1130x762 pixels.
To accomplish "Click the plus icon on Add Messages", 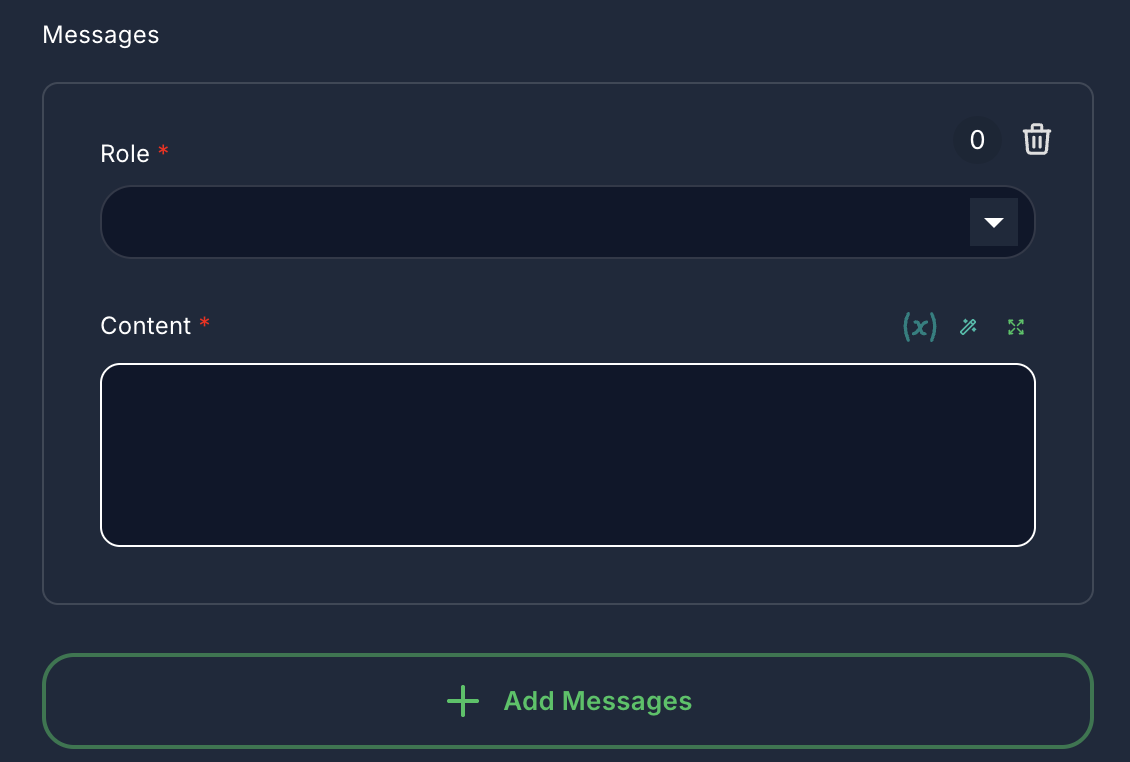I will [462, 701].
